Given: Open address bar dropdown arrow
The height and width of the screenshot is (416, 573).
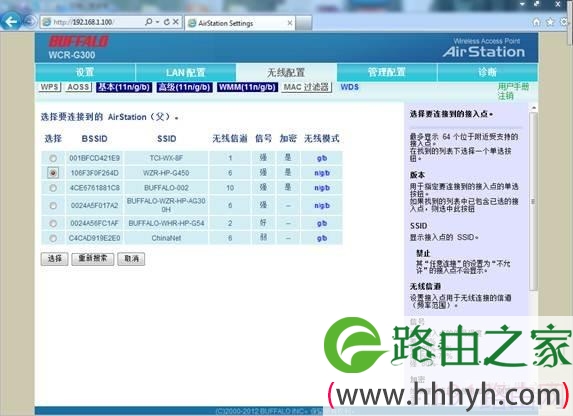Looking at the screenshot, I should (x=158, y=22).
